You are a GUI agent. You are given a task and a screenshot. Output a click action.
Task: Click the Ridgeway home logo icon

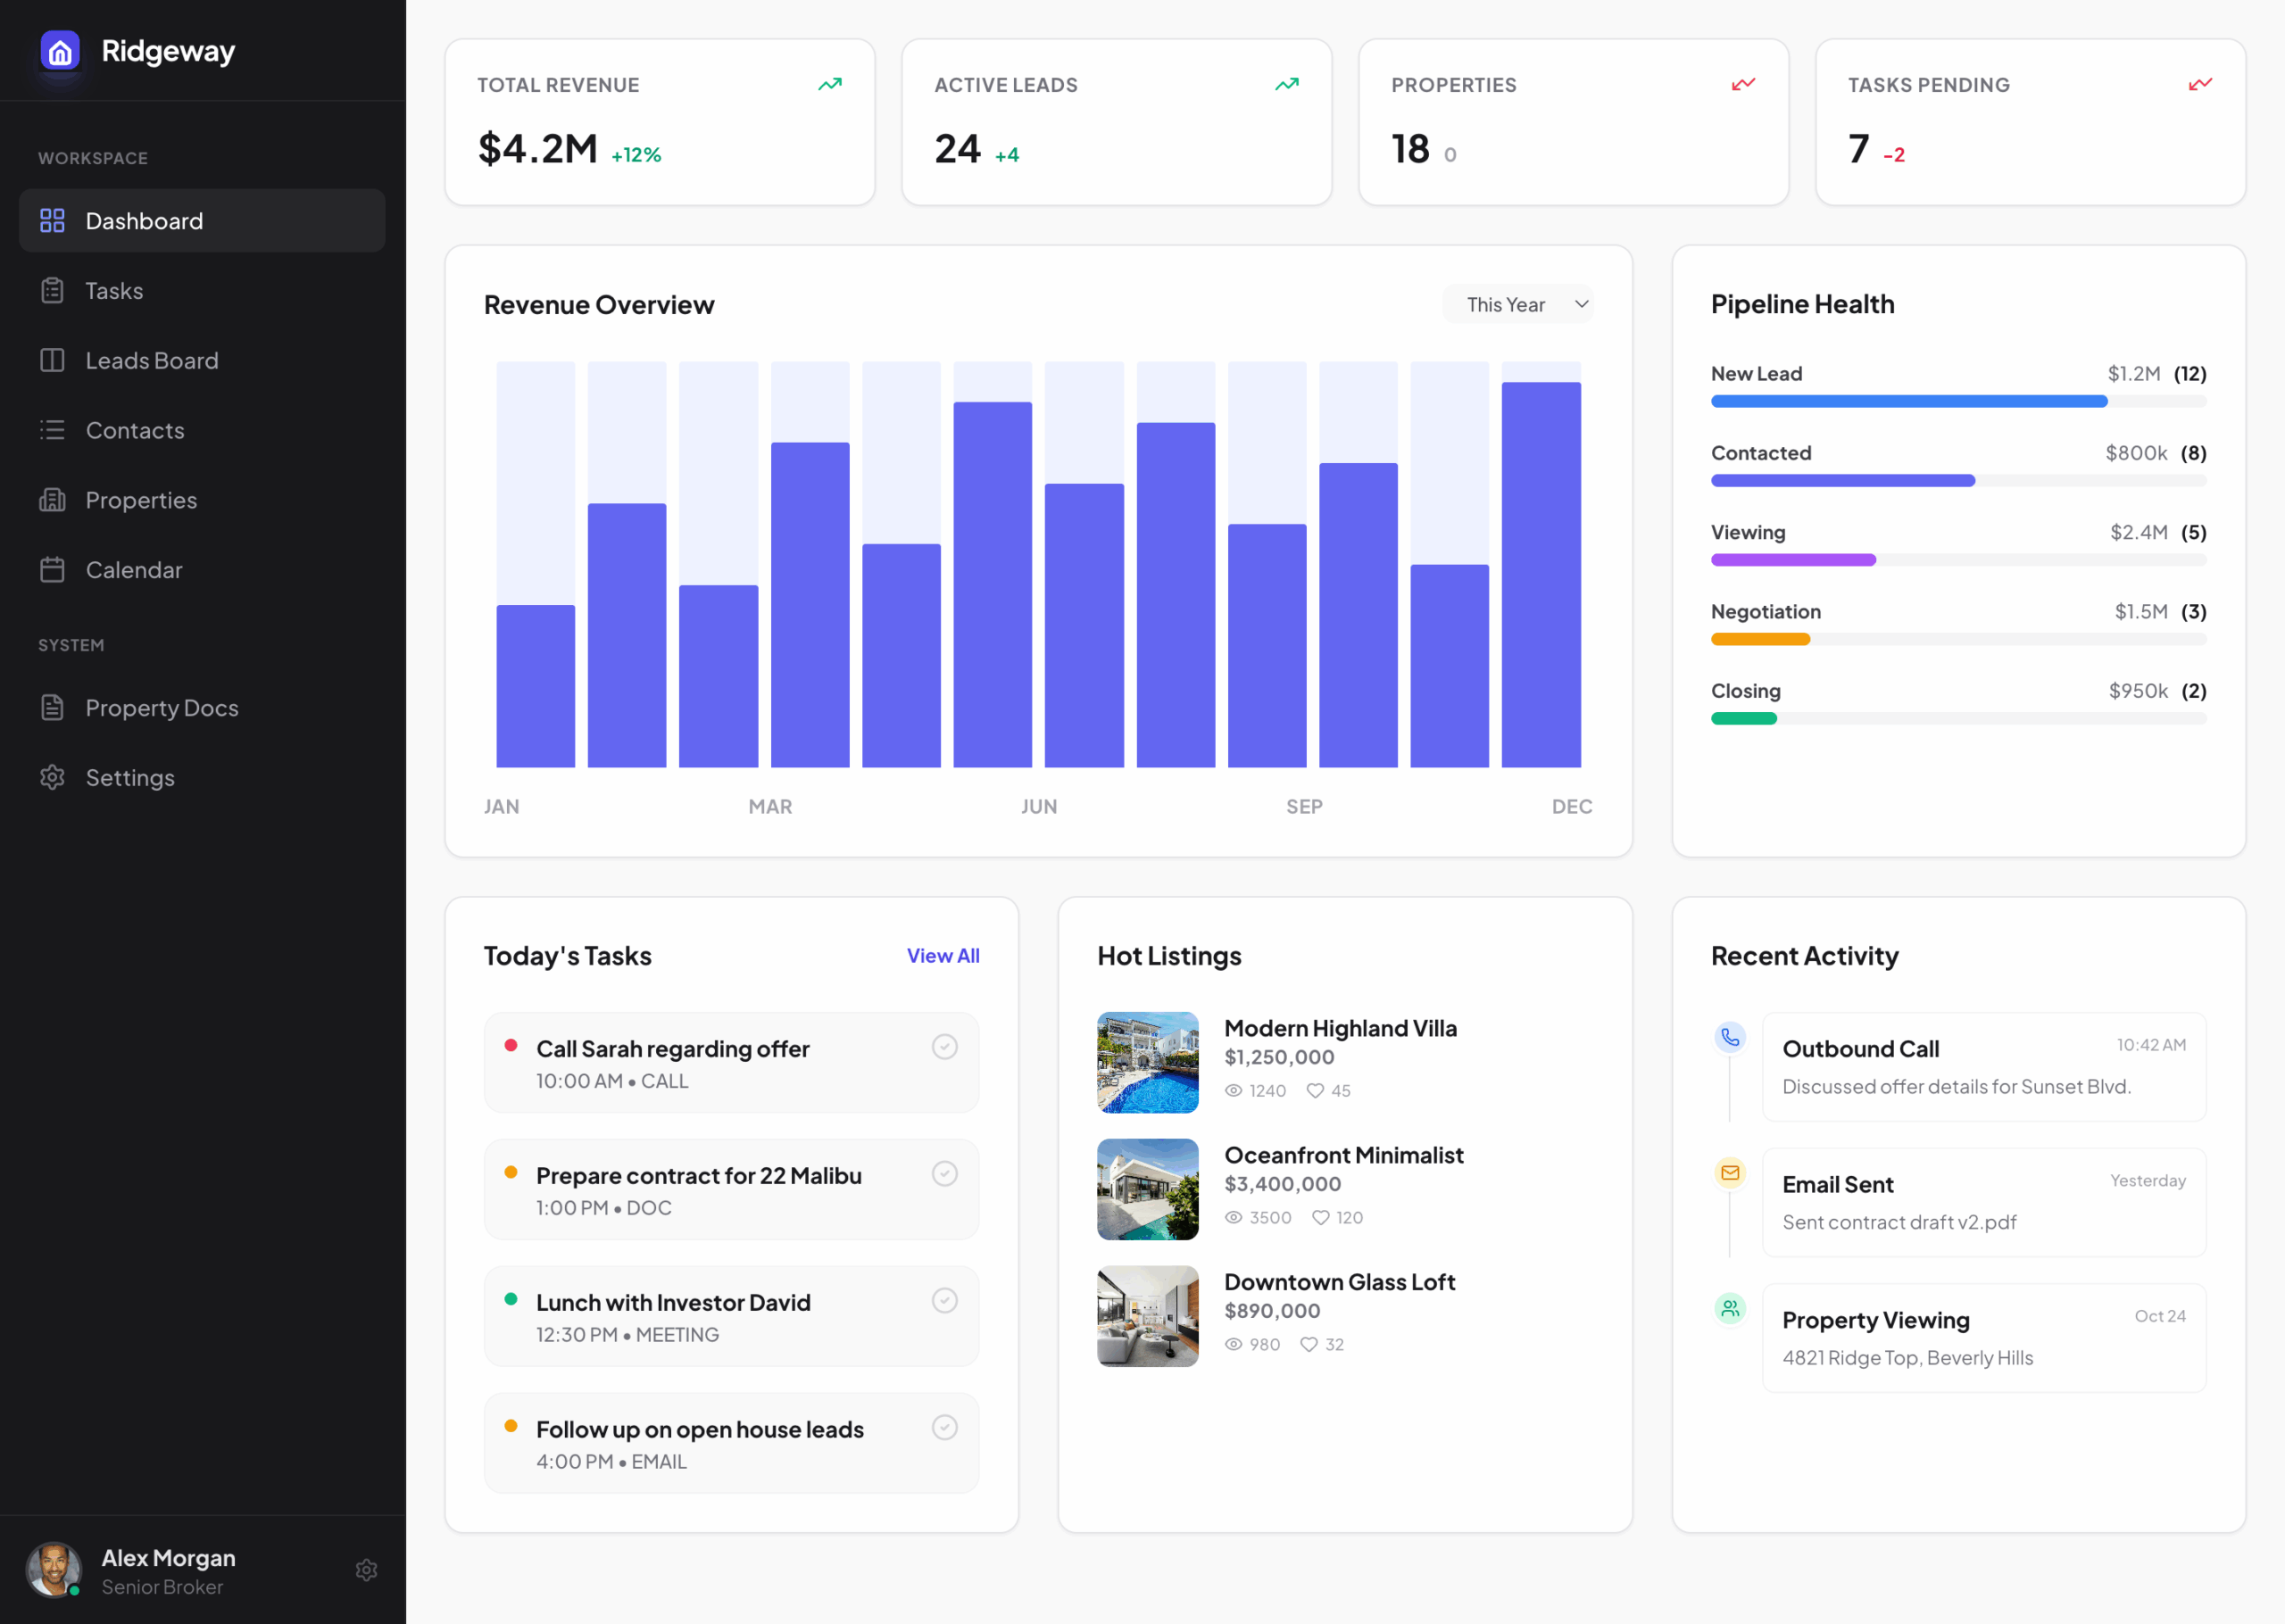tap(60, 51)
